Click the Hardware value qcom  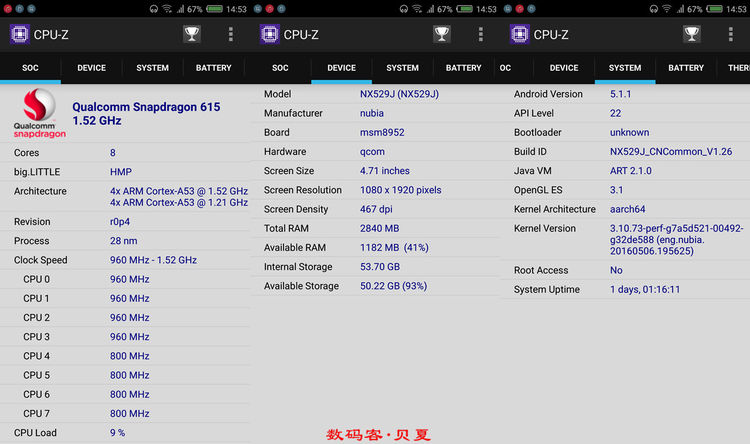click(372, 152)
